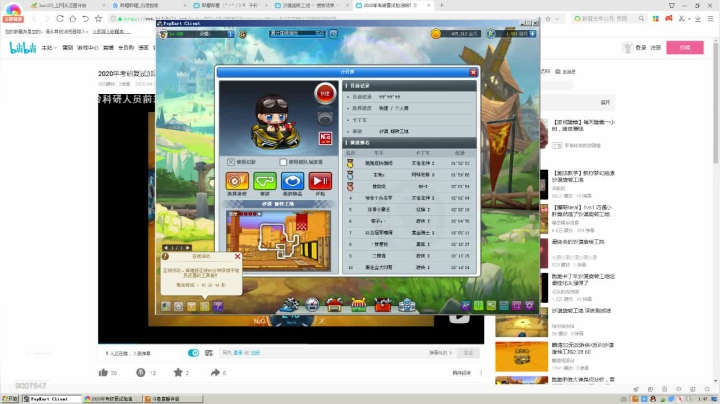Open the yellow desert recommended video thumbnail
Screen dimensions: 720x404
[x=521, y=322]
